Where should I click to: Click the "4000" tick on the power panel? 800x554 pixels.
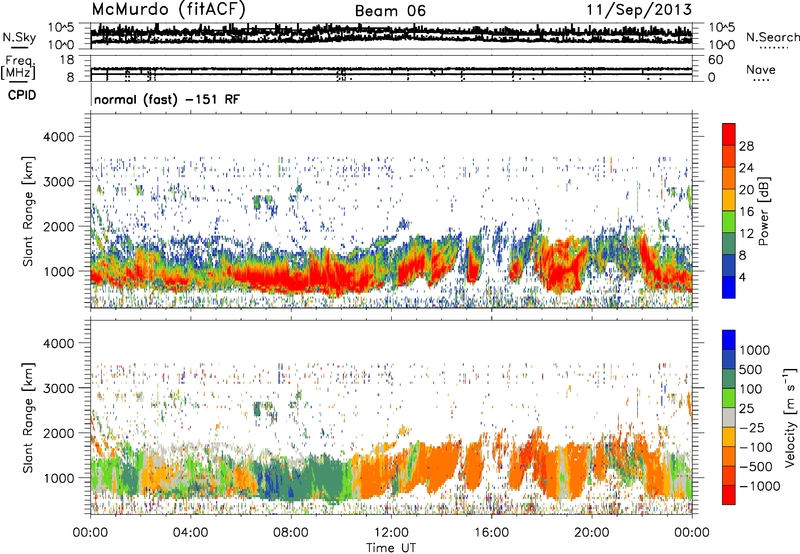point(58,137)
